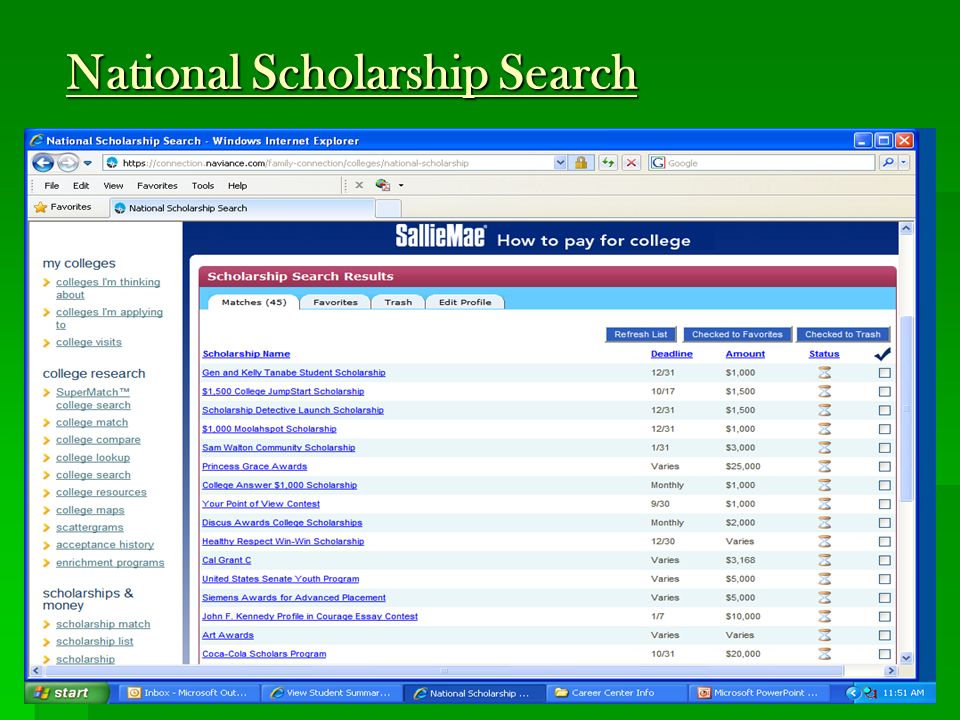
Task: Open the File menu
Action: [x=51, y=186]
